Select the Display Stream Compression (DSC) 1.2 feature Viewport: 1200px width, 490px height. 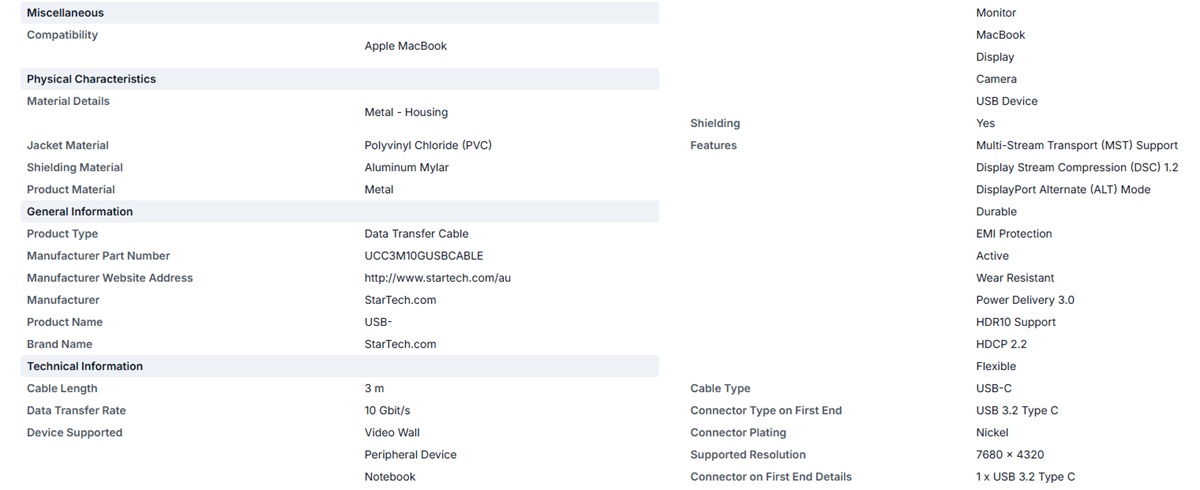pyautogui.click(x=1077, y=168)
